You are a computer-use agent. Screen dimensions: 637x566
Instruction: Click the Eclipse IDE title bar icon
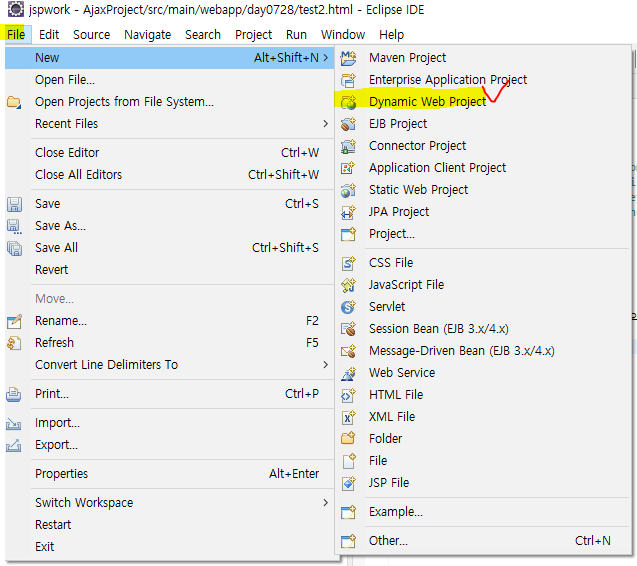click(x=16, y=9)
